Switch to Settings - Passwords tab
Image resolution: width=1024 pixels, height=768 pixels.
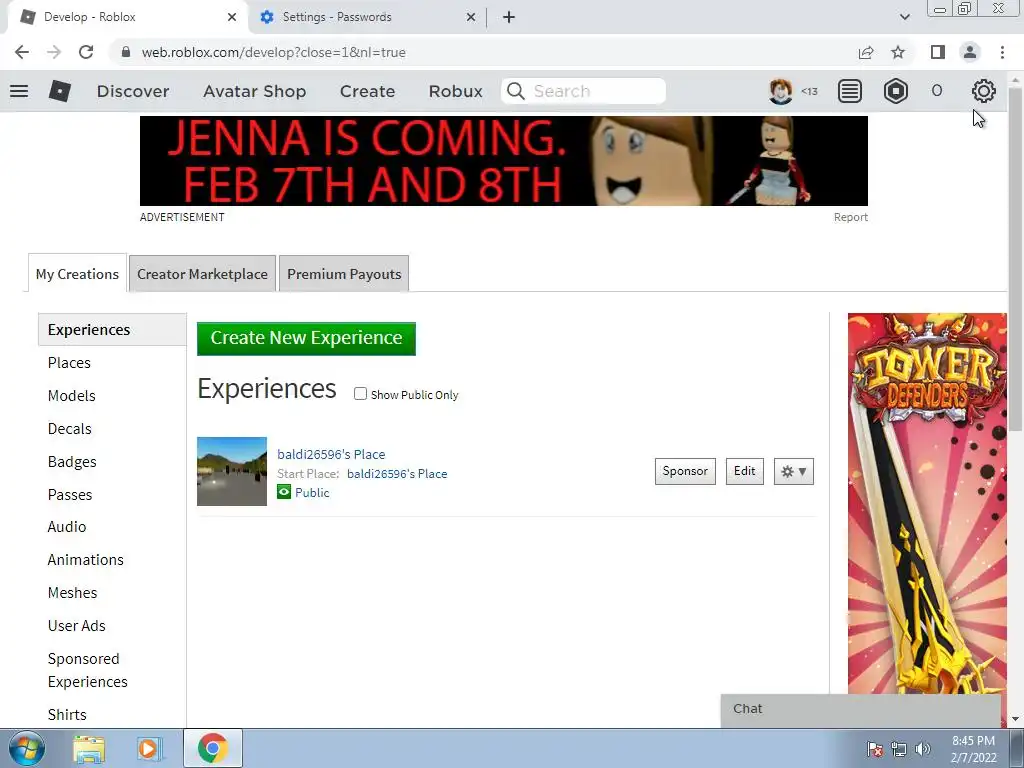[368, 17]
